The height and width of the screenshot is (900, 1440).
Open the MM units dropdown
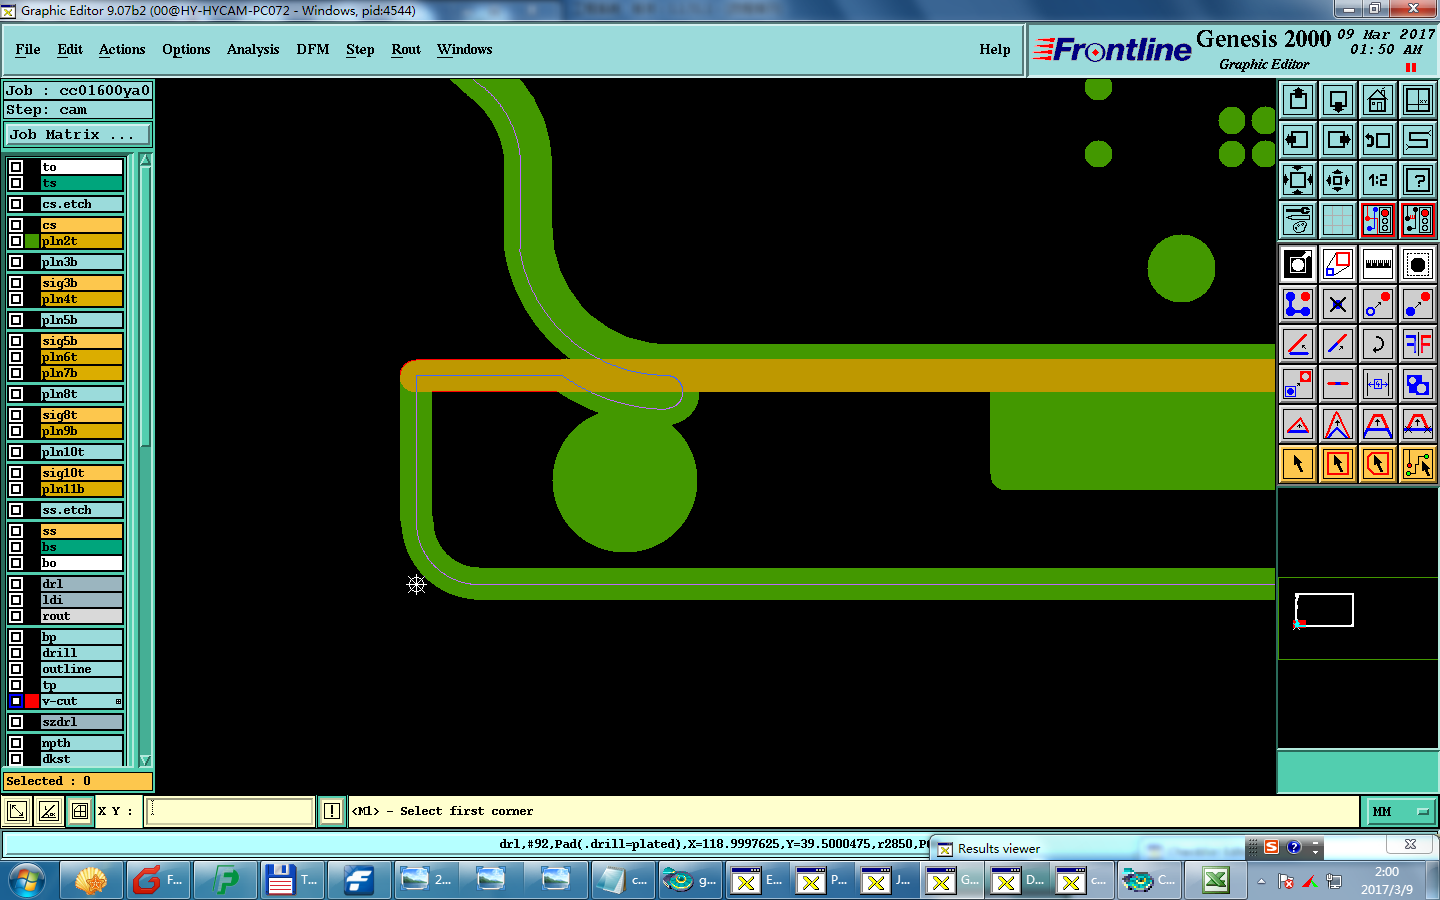point(1400,811)
